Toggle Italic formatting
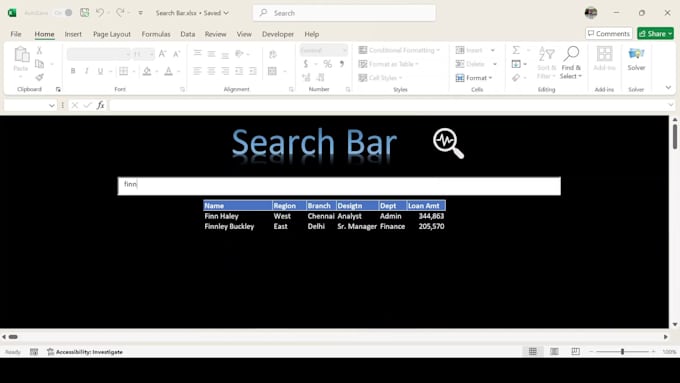The height and width of the screenshot is (383, 680). pyautogui.click(x=87, y=71)
